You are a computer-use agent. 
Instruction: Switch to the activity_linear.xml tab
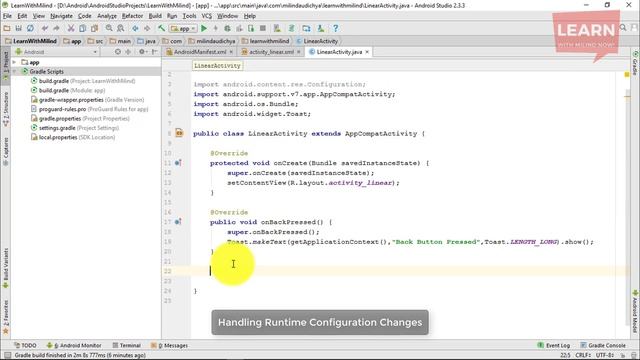pyautogui.click(x=271, y=52)
